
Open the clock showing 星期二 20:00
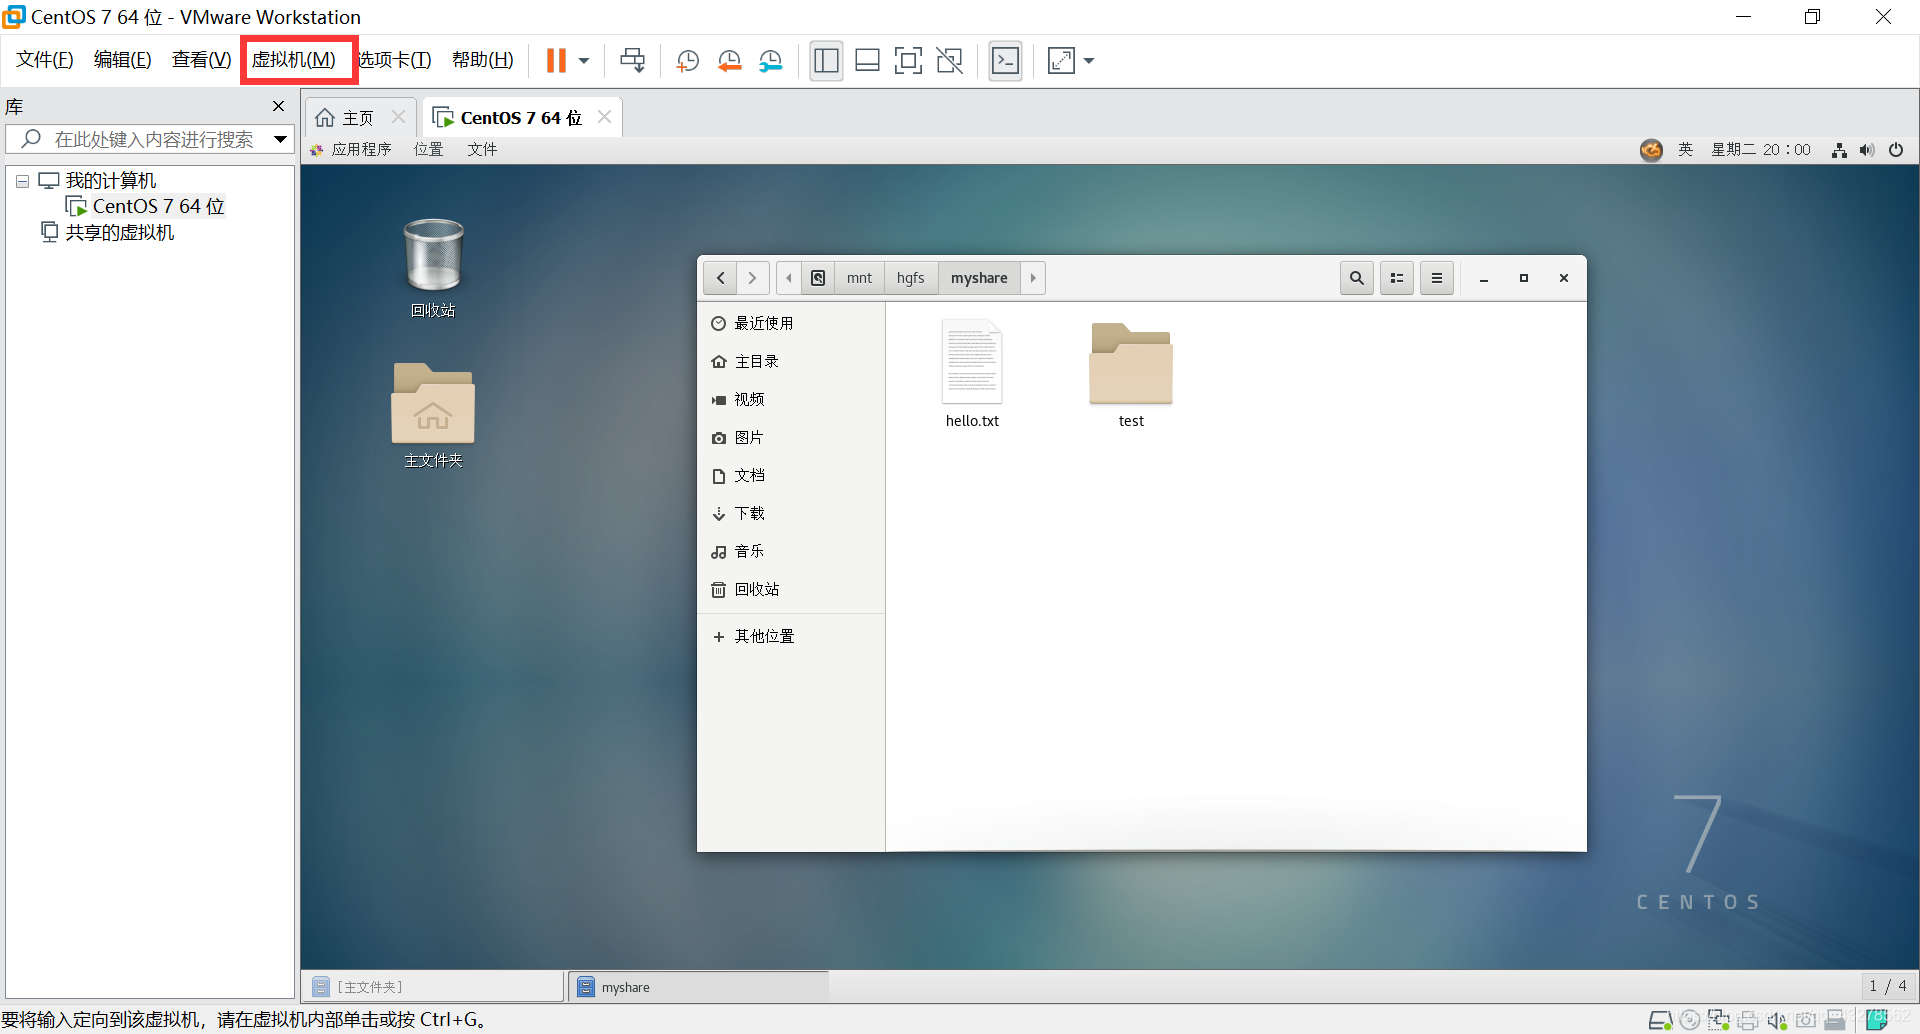[x=1760, y=150]
